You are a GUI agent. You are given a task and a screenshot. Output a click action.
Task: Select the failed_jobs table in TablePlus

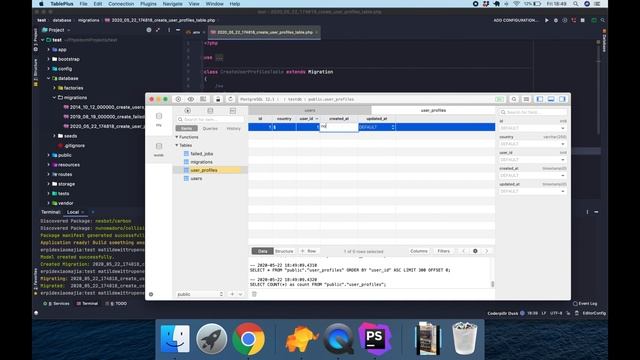click(202, 154)
